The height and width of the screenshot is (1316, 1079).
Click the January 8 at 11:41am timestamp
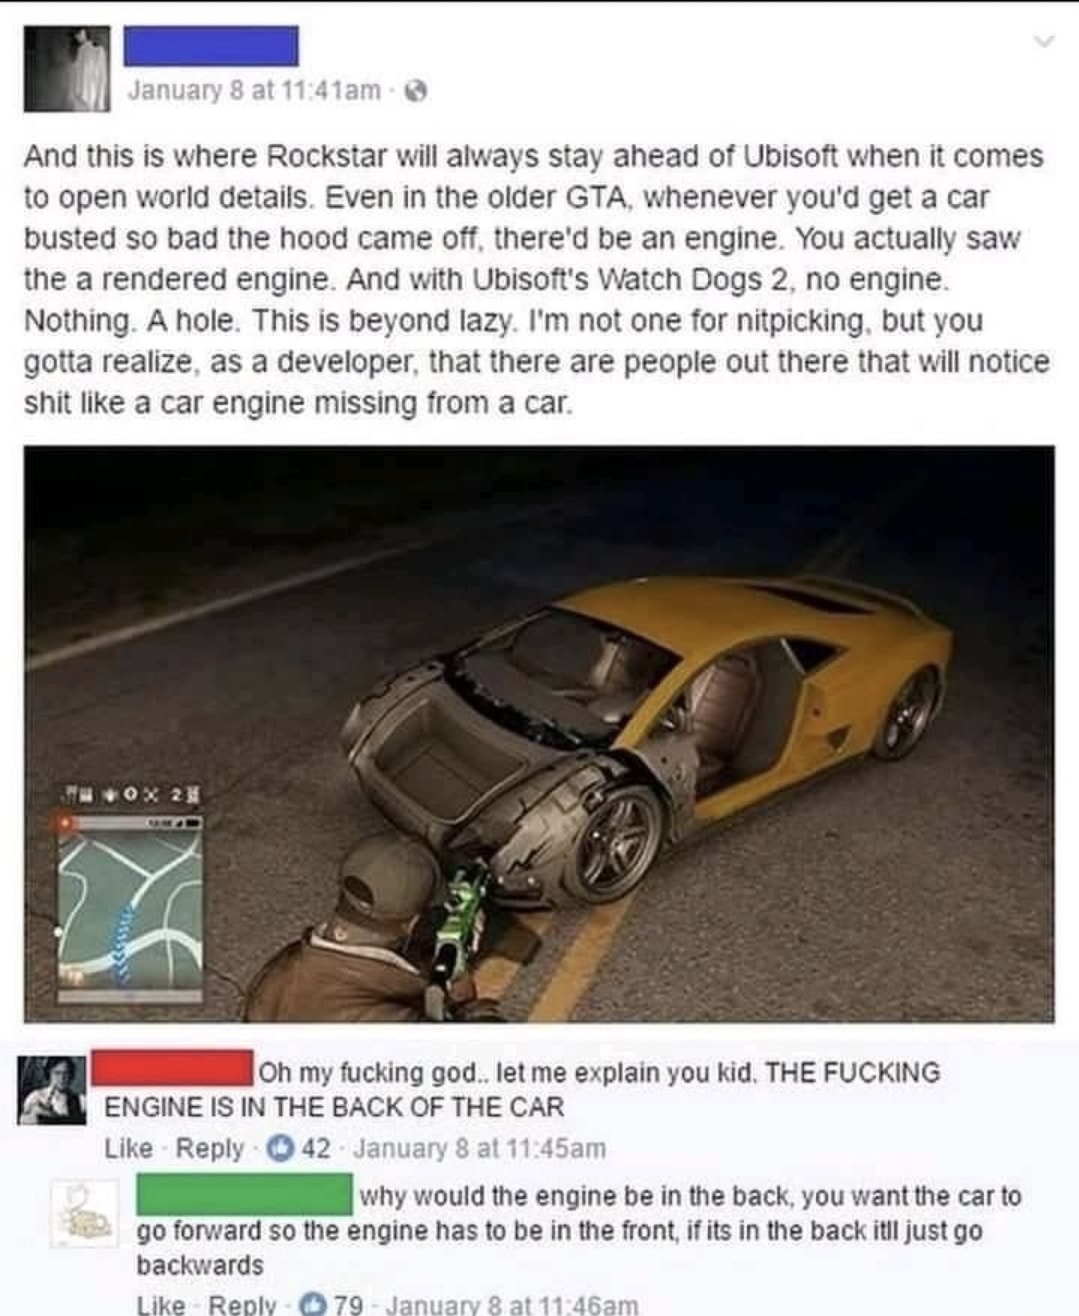[254, 90]
